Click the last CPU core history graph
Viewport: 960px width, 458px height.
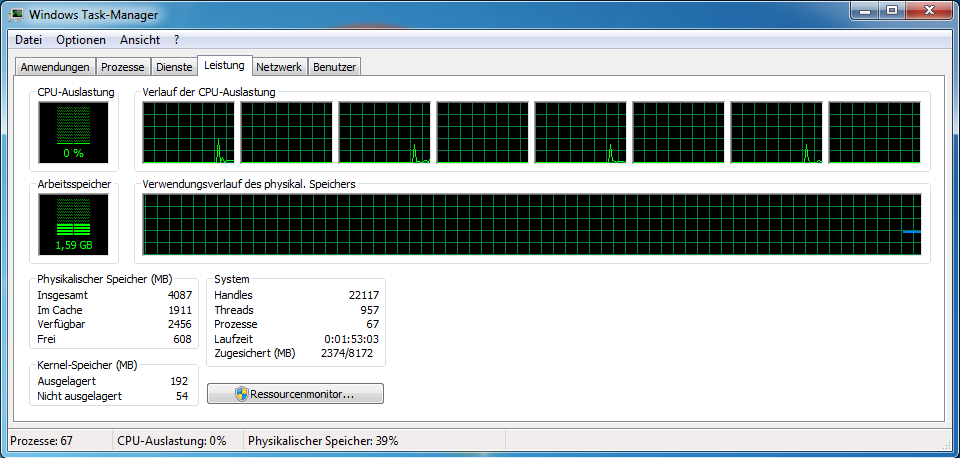pyautogui.click(x=874, y=133)
